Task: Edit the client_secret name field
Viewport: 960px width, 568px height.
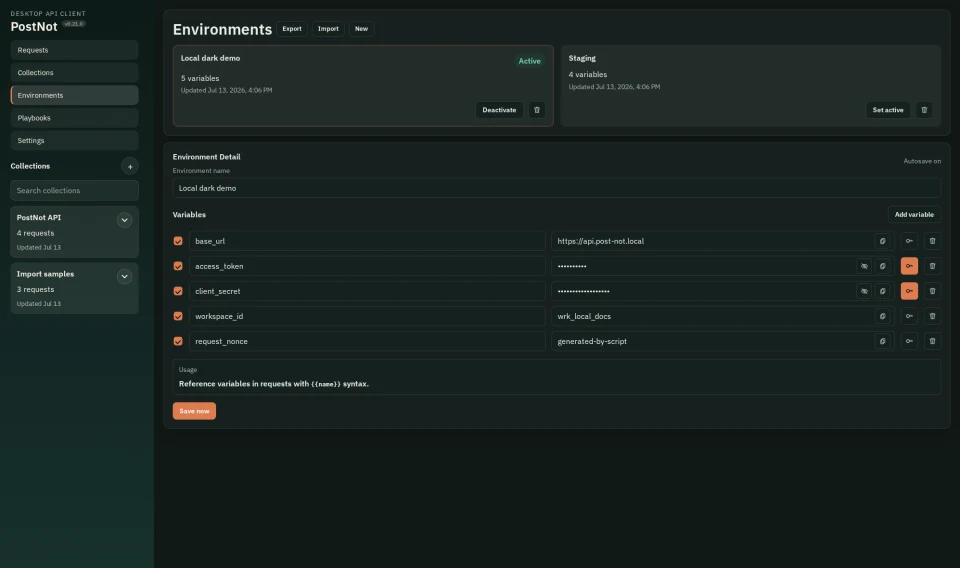Action: [x=367, y=291]
